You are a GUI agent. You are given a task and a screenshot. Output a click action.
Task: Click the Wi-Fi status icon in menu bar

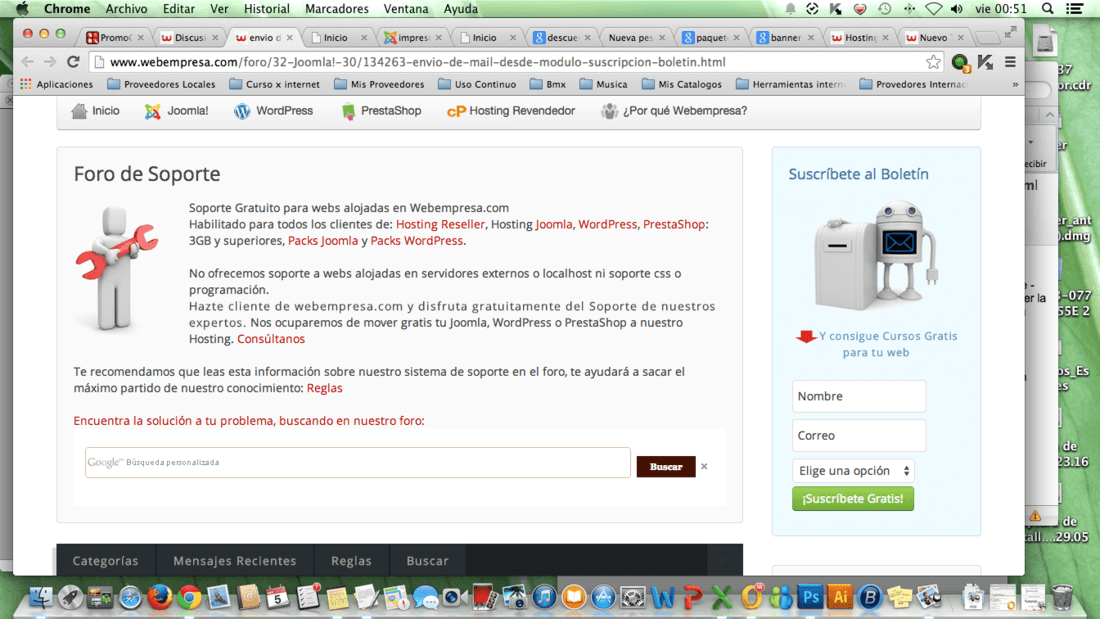[933, 8]
